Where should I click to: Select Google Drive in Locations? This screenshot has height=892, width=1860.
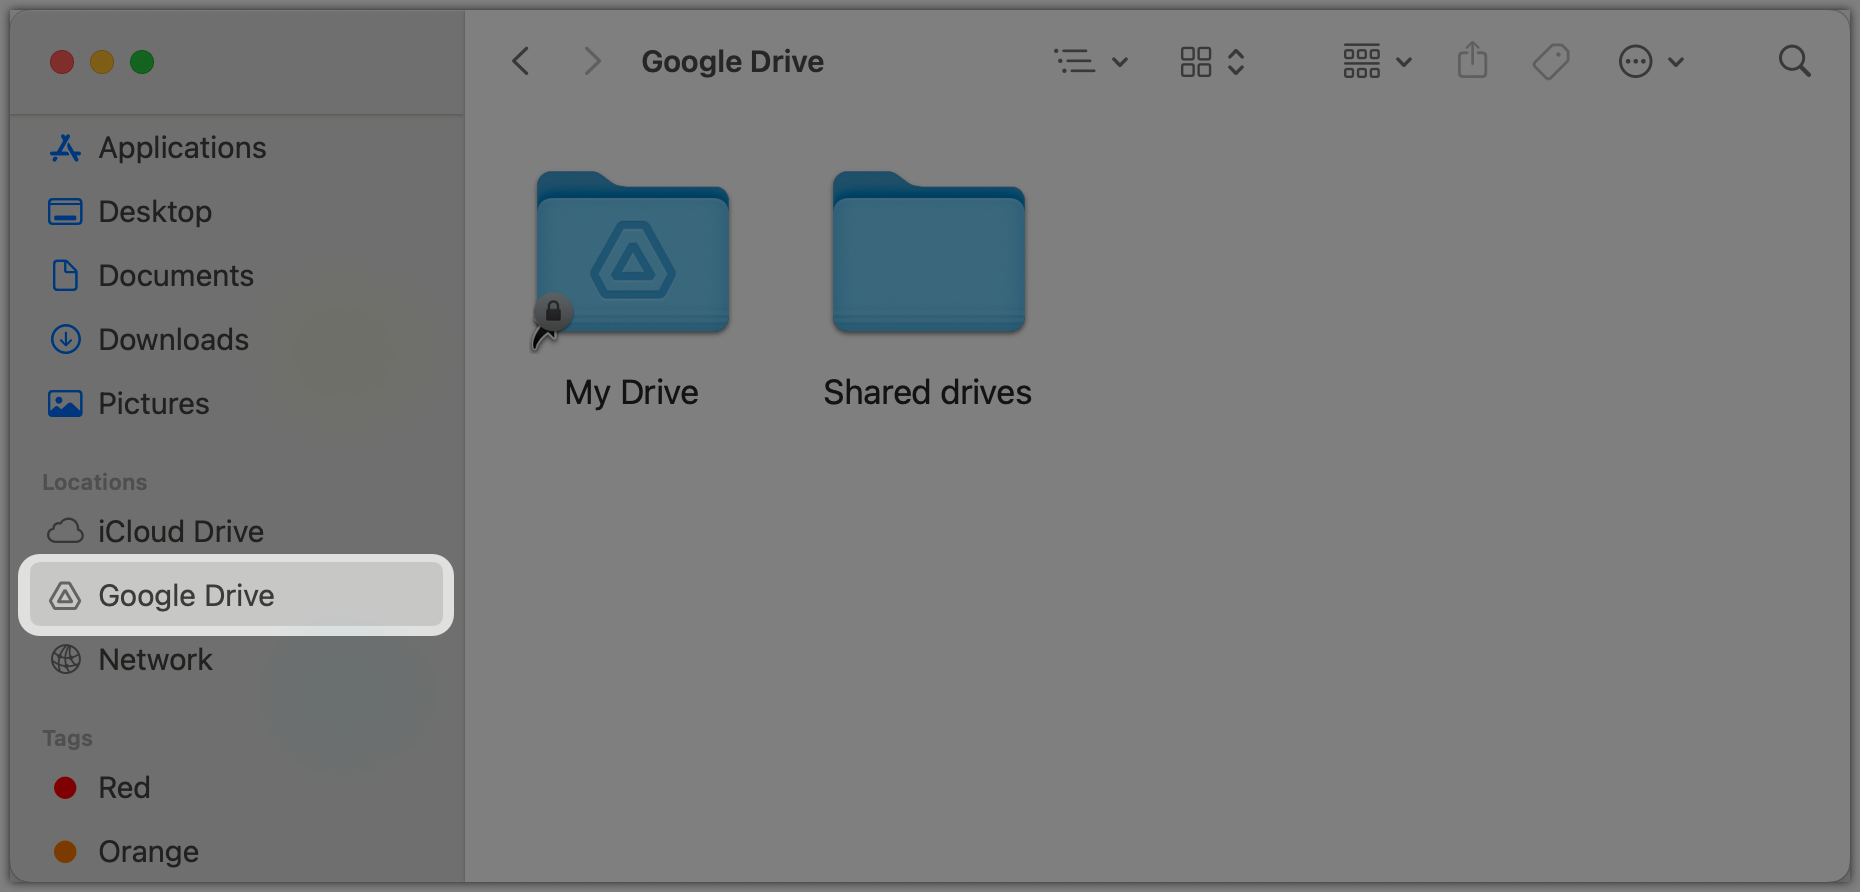(236, 595)
